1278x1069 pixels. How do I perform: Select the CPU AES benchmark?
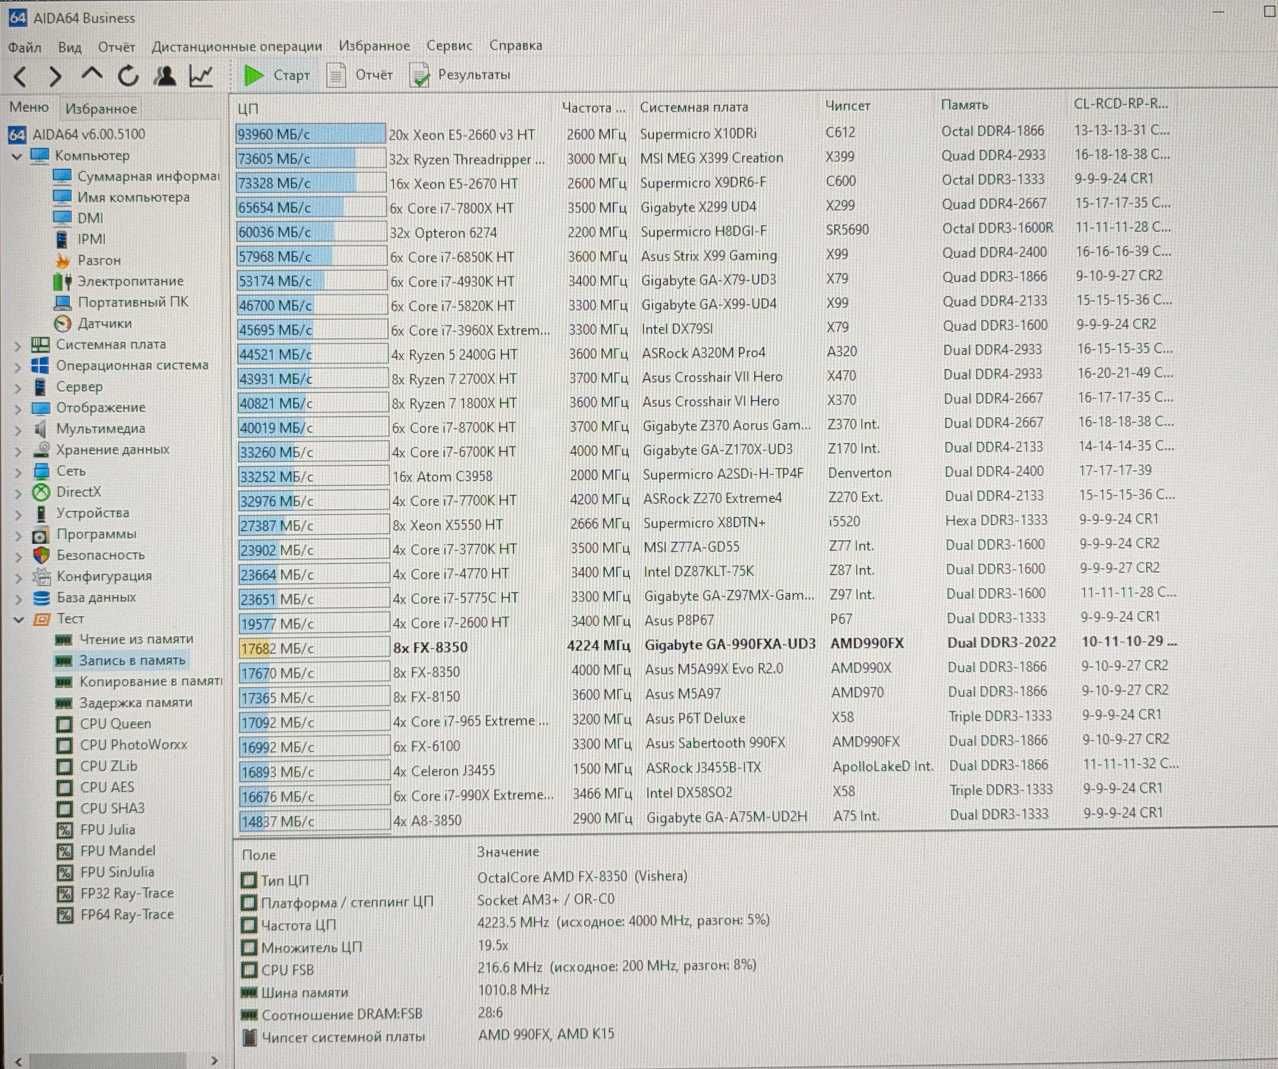(95, 787)
